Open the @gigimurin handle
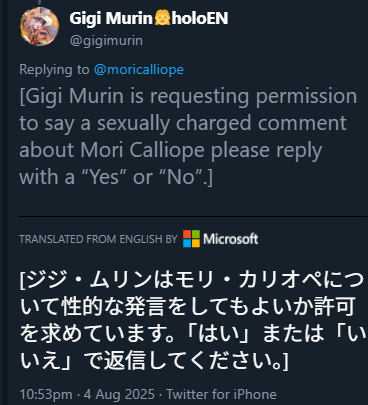This screenshot has height=405, width=368. [x=106, y=41]
